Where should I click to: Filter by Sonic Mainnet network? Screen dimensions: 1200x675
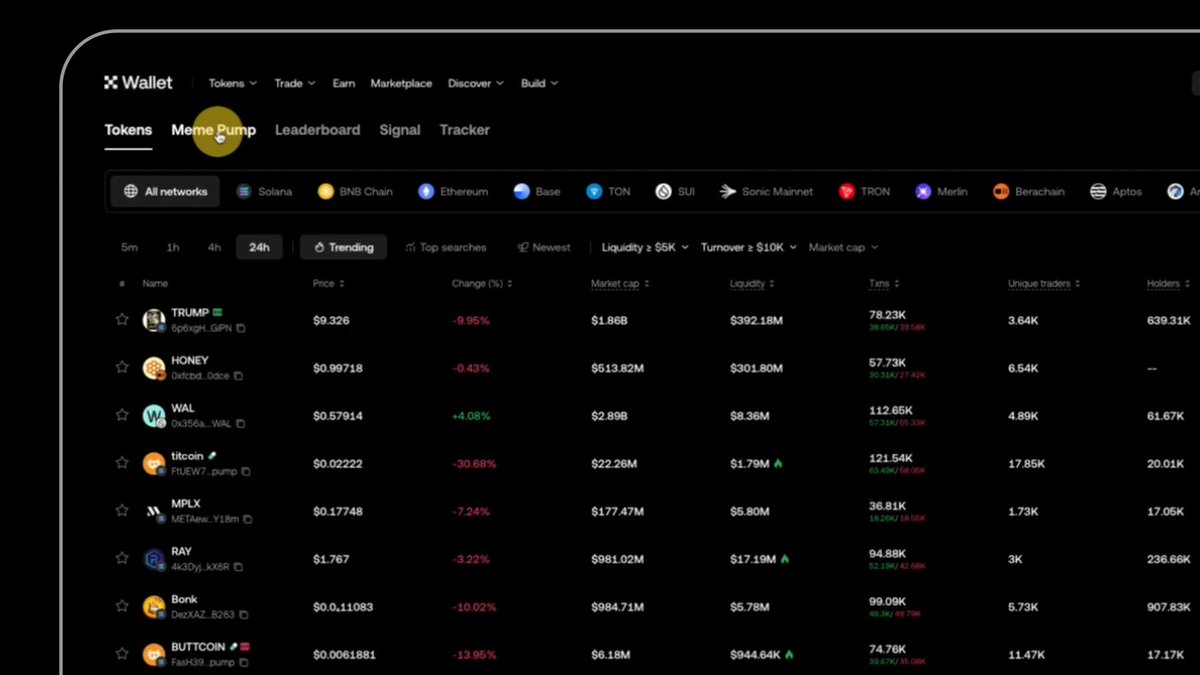[766, 191]
